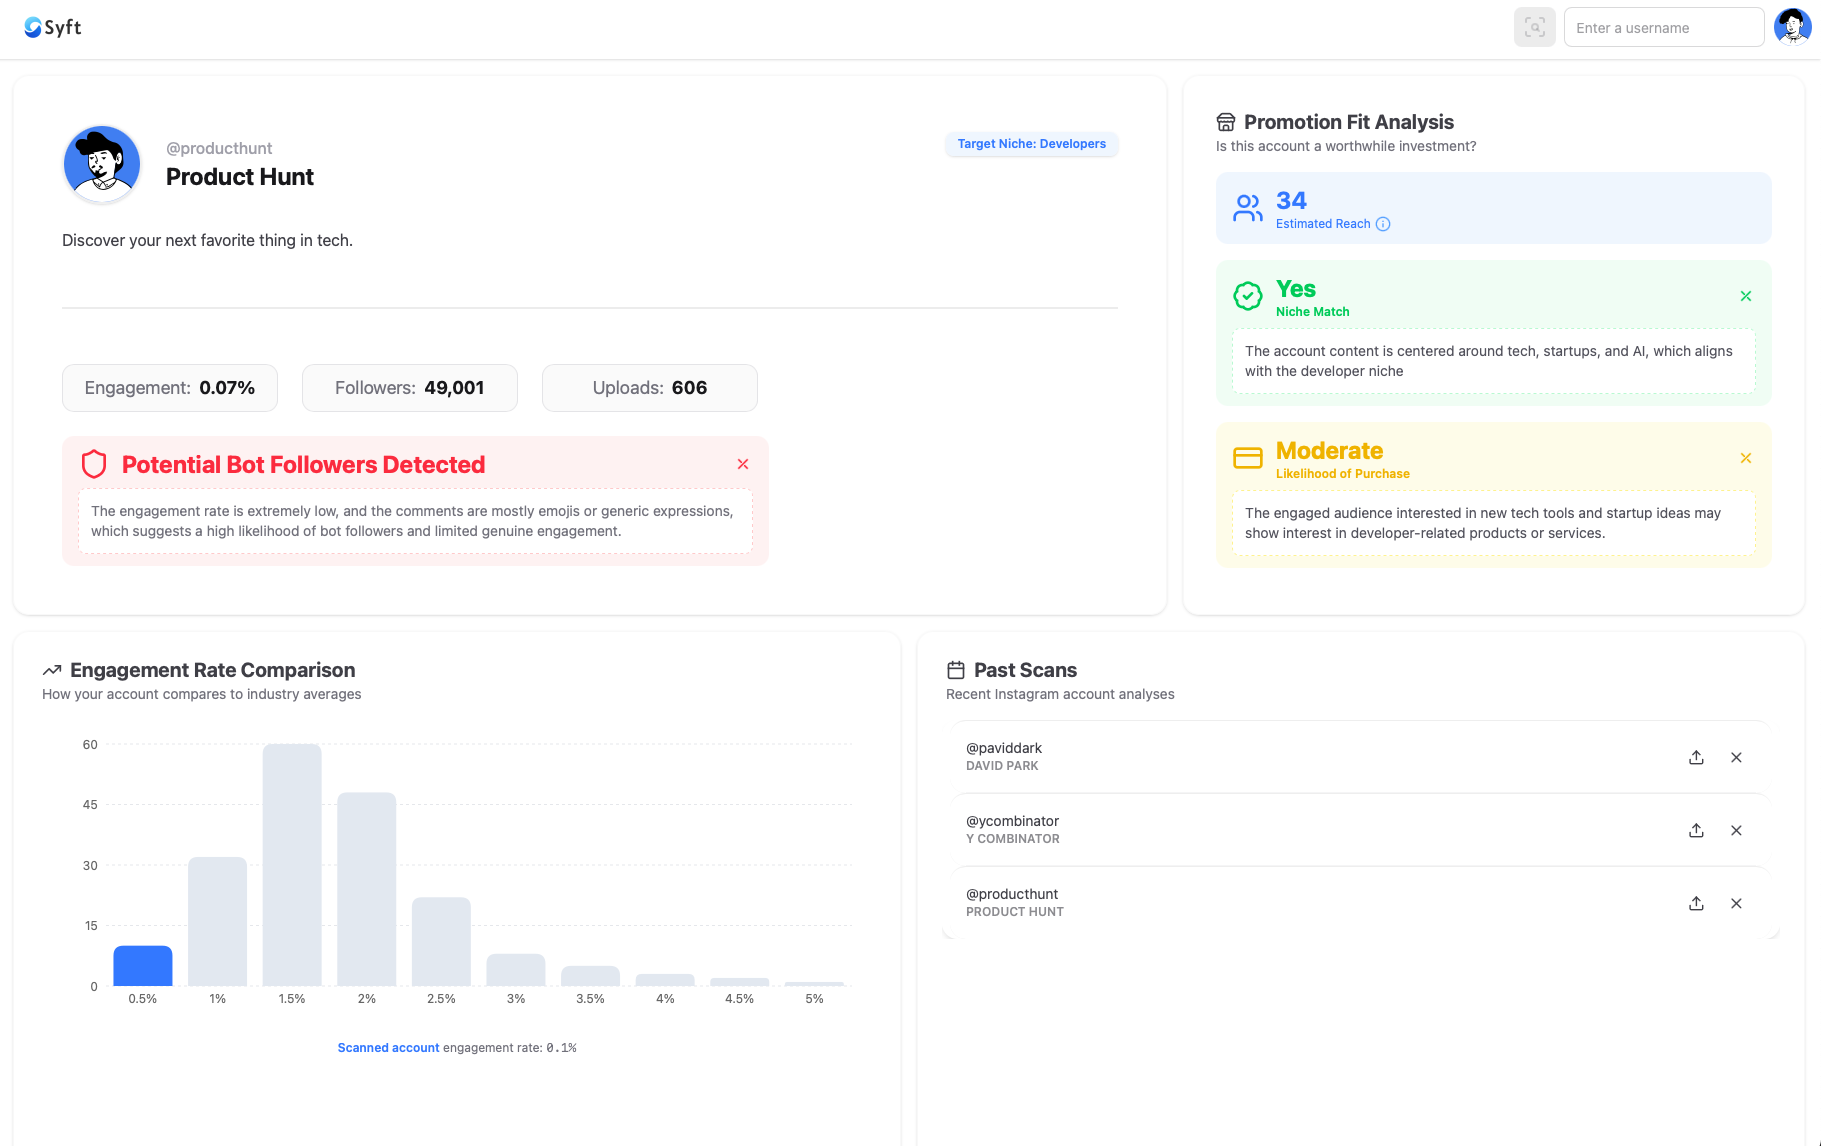Focus the Enter a username field

1663,28
